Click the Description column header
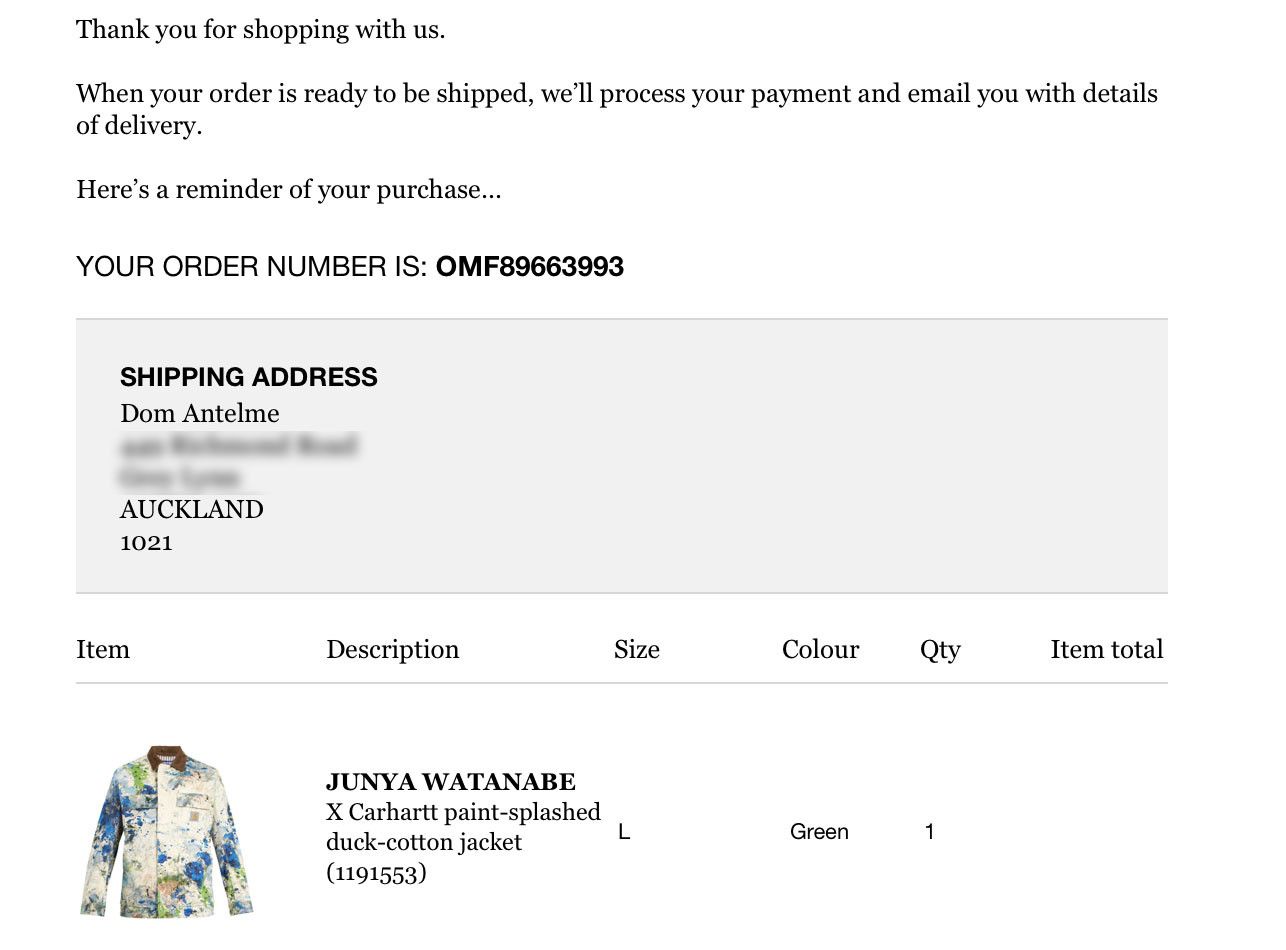 (392, 650)
